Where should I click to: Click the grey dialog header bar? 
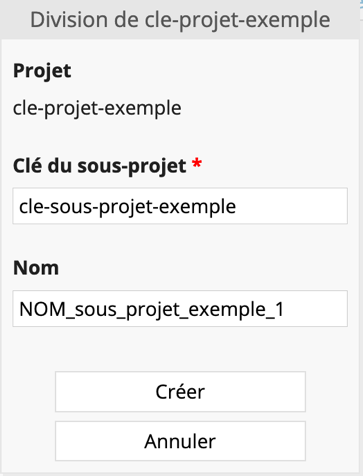[180, 19]
